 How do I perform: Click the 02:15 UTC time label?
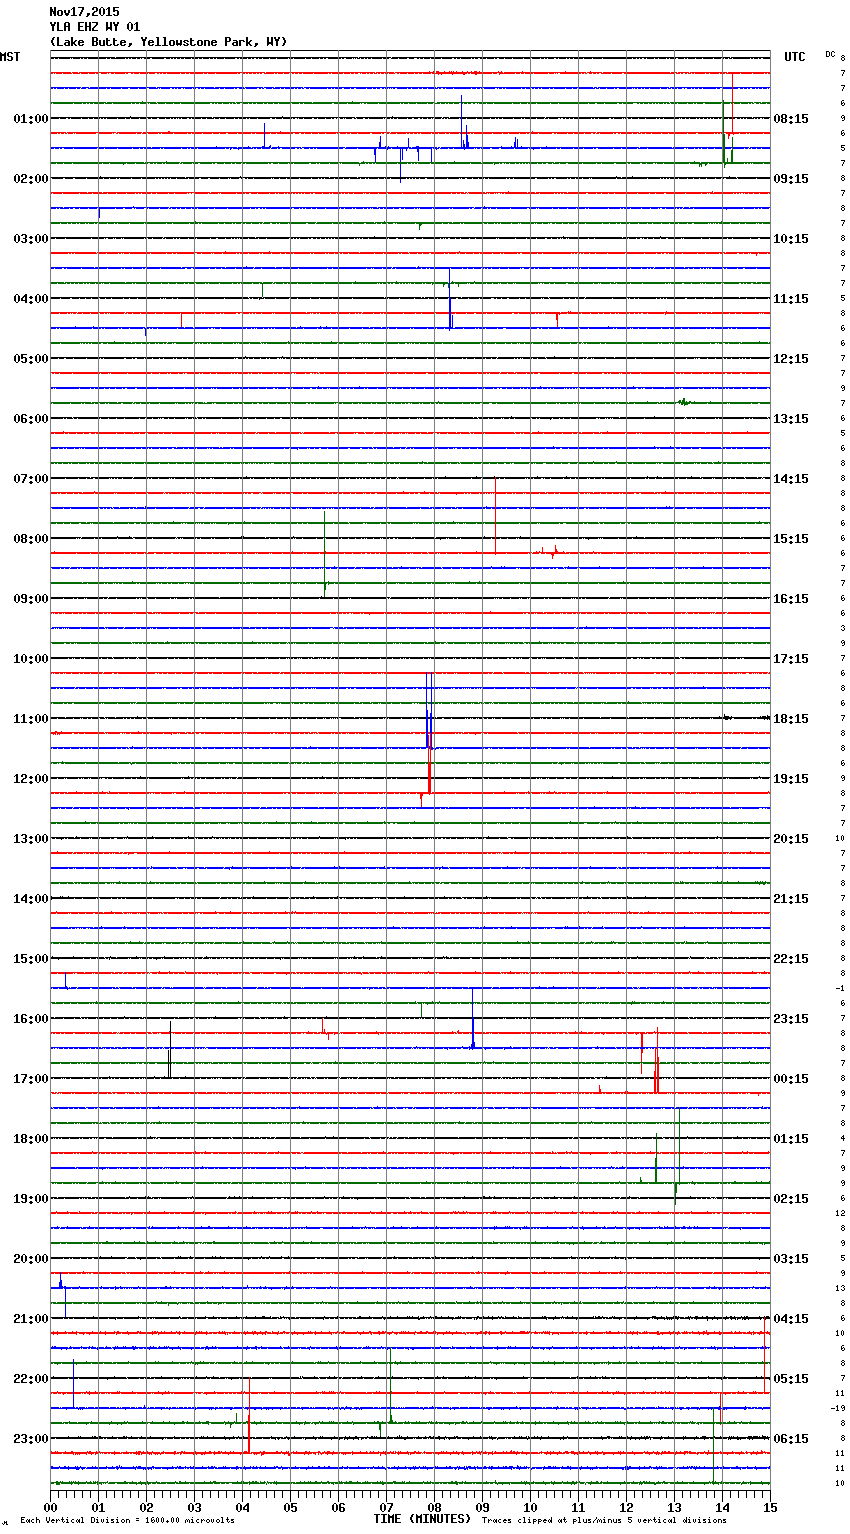(x=791, y=1199)
